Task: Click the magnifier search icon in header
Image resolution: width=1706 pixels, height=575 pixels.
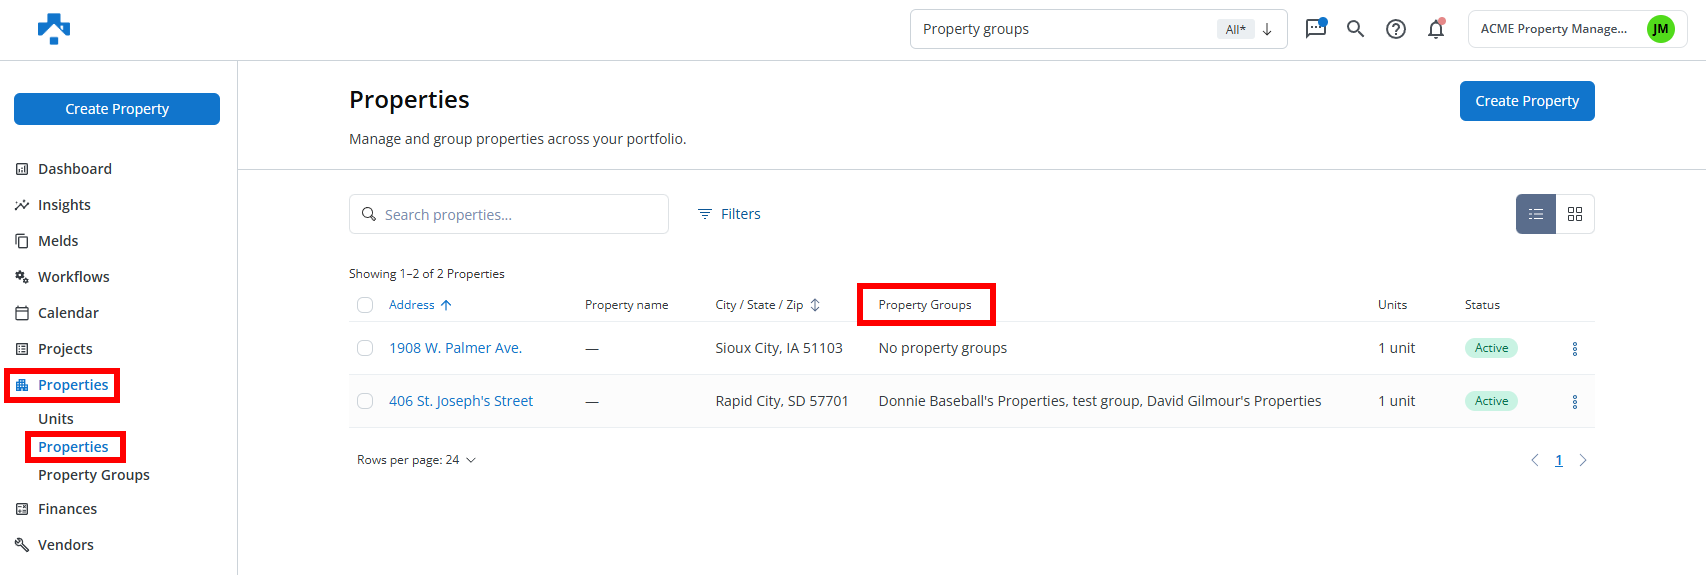Action: pos(1355,29)
